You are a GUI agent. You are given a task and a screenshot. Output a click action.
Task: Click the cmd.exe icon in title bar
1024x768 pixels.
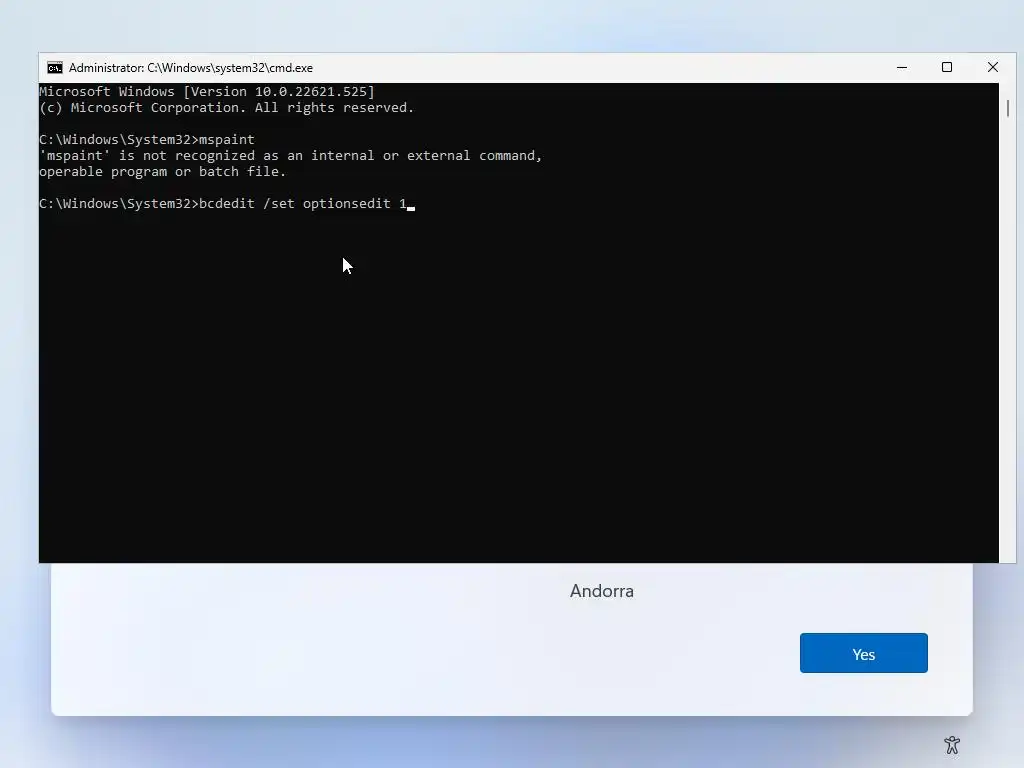pos(55,68)
